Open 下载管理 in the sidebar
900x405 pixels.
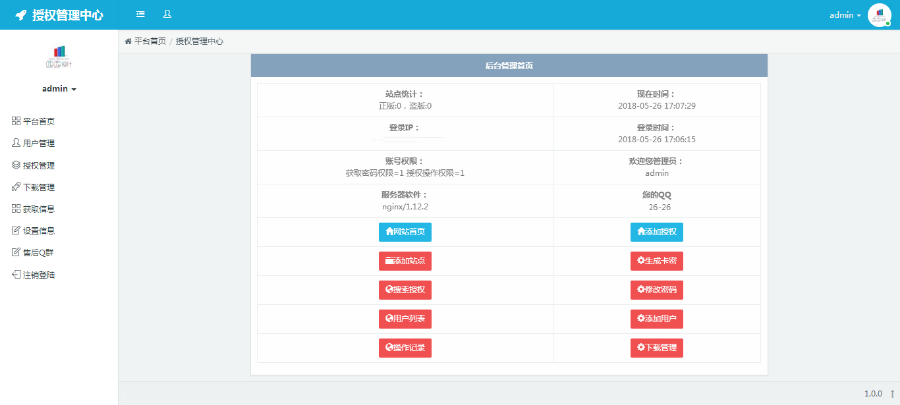coord(33,187)
